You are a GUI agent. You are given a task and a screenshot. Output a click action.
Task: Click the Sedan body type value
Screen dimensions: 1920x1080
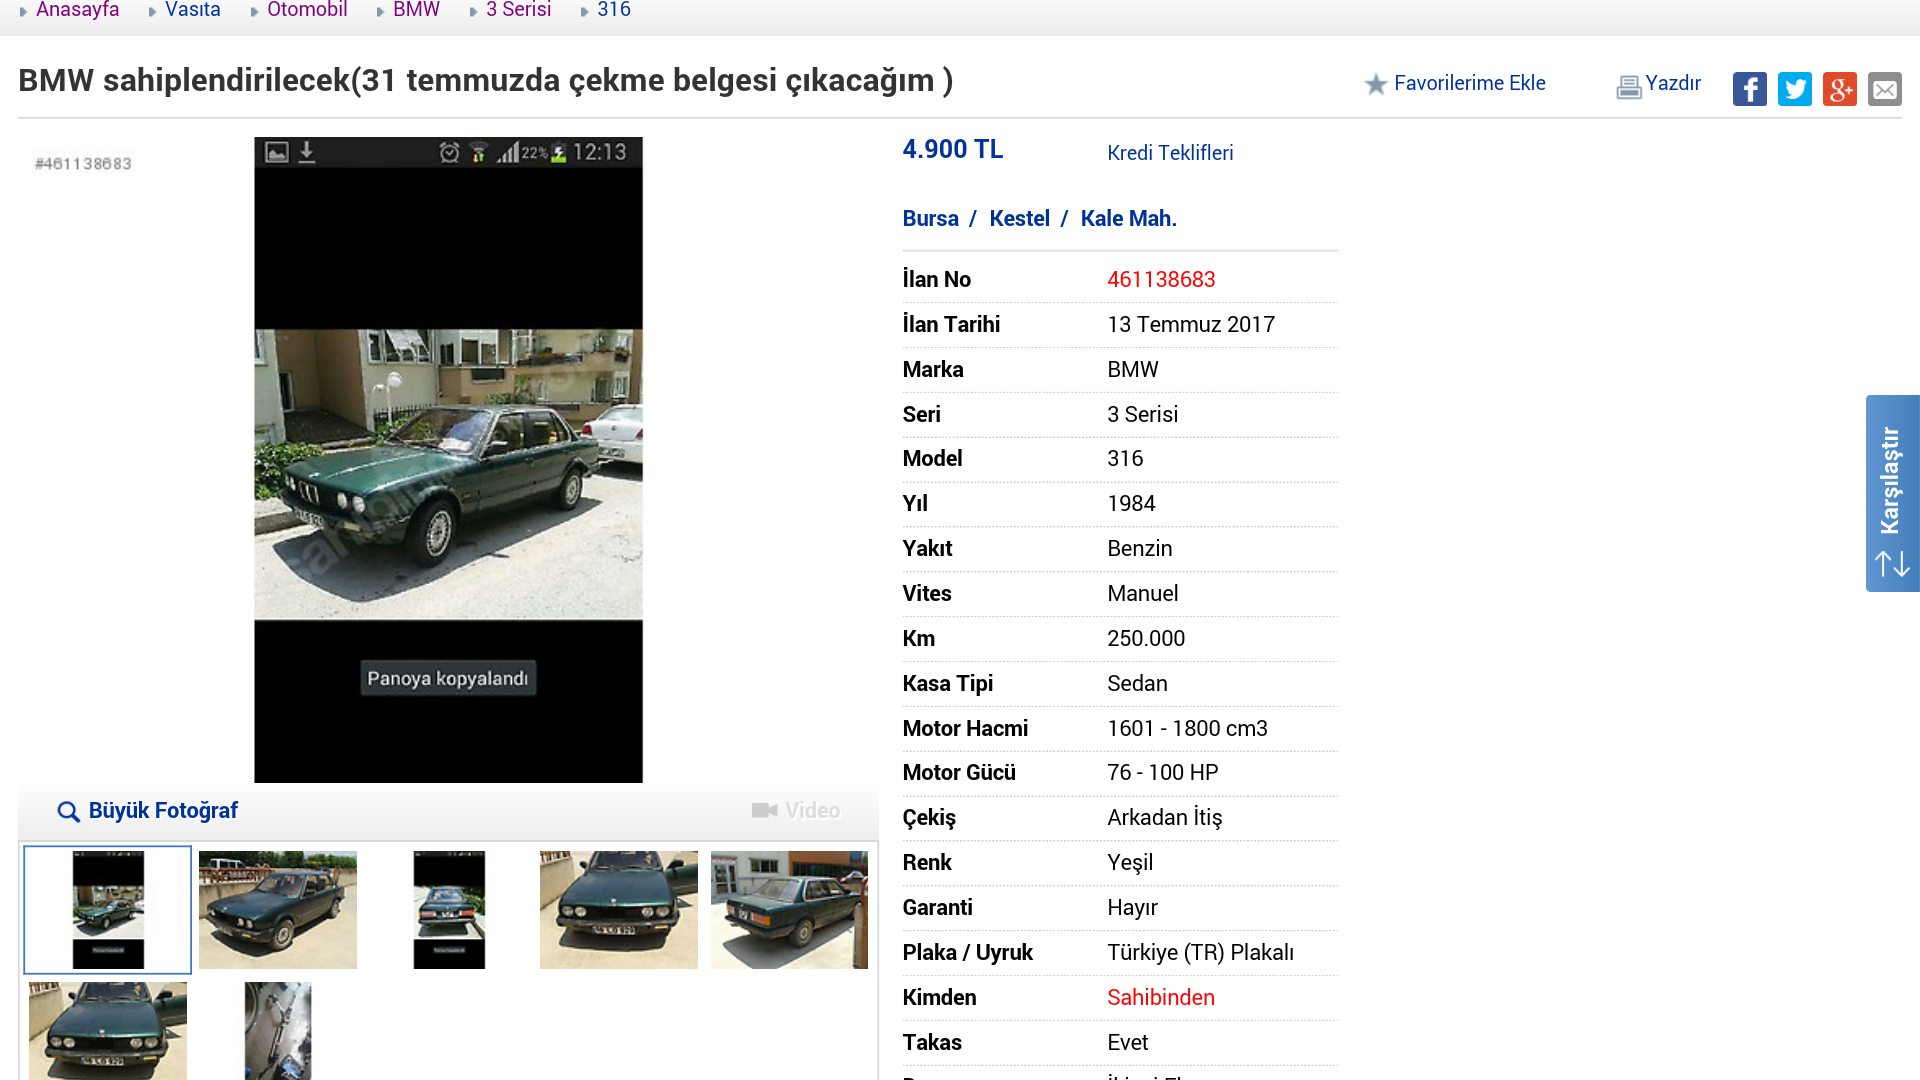click(x=1137, y=684)
